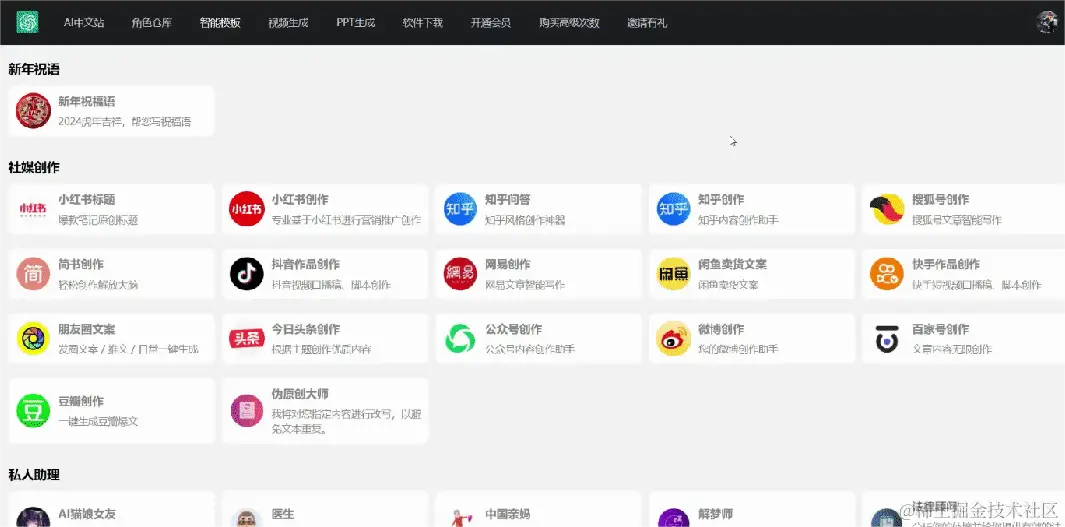This screenshot has width=1065, height=527.
Task: Click the 快手作品创作 card title
Action: tap(946, 264)
